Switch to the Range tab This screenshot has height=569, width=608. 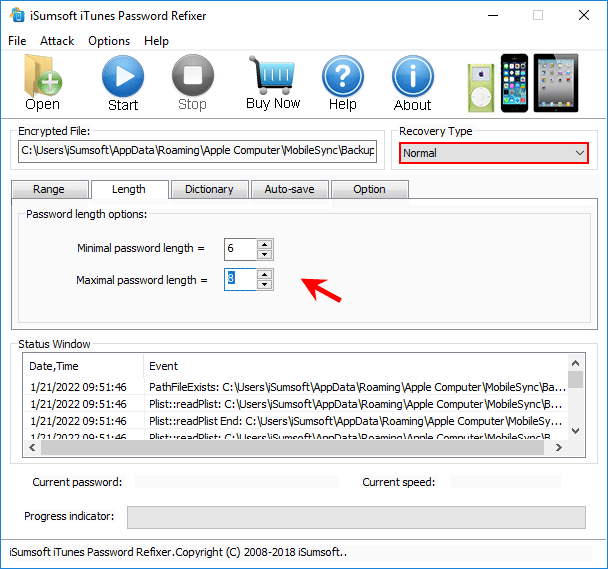49,189
